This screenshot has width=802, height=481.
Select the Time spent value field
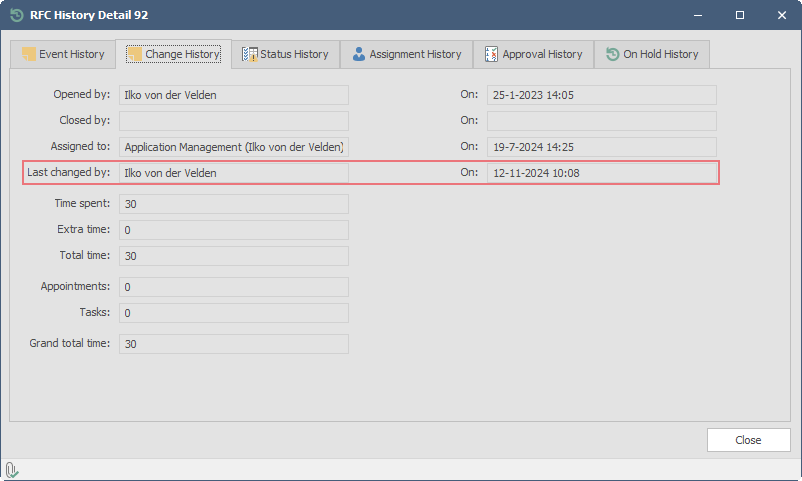tap(233, 204)
